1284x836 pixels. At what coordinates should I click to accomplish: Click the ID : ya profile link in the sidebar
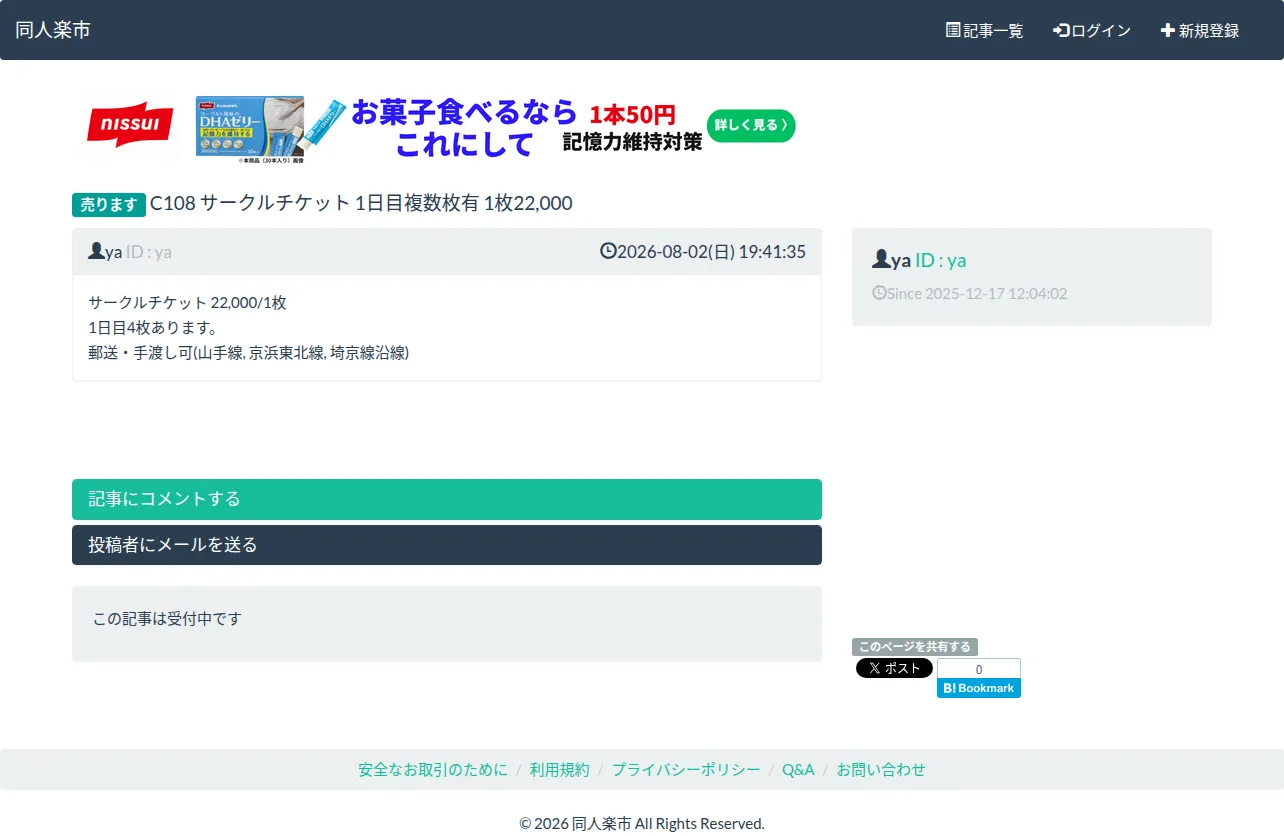pyautogui.click(x=941, y=260)
